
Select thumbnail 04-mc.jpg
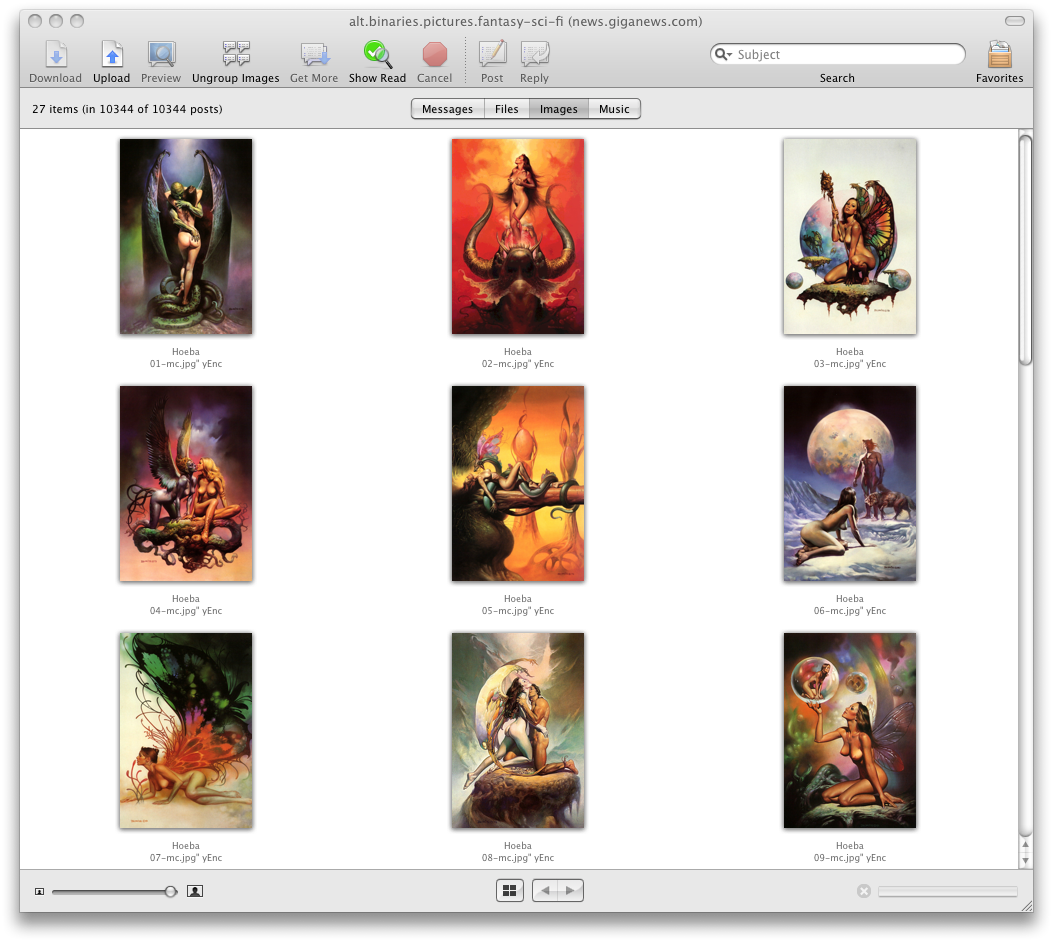pos(186,483)
